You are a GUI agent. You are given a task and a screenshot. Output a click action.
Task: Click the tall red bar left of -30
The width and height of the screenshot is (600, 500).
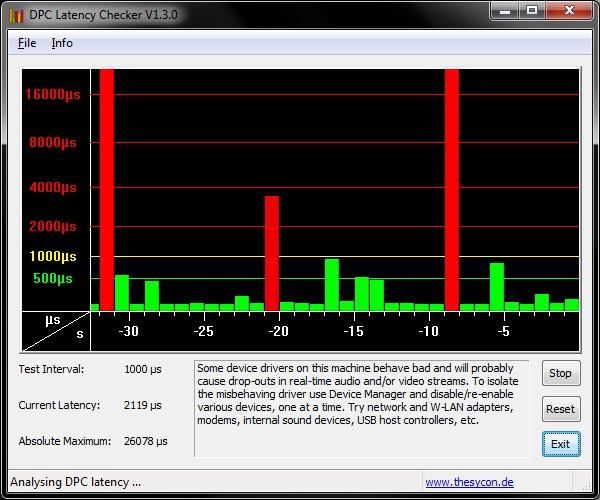pyautogui.click(x=107, y=190)
